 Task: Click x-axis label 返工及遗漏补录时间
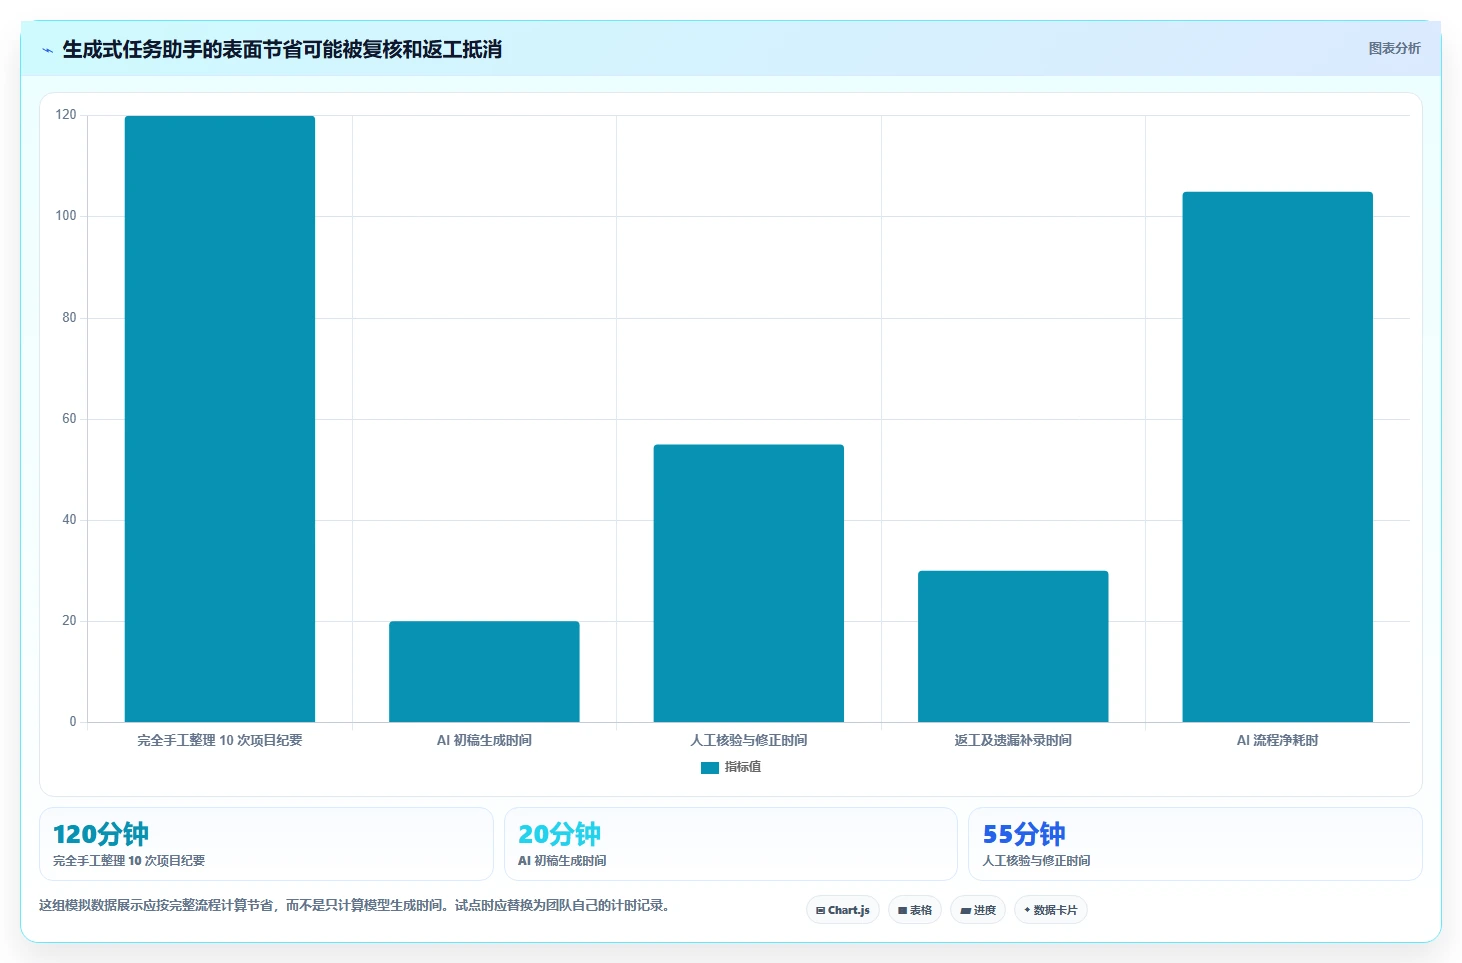pyautogui.click(x=1013, y=740)
